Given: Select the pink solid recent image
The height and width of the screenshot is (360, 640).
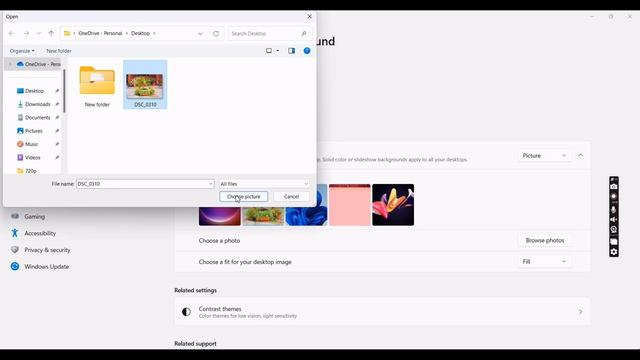Looking at the screenshot, I should [x=350, y=205].
